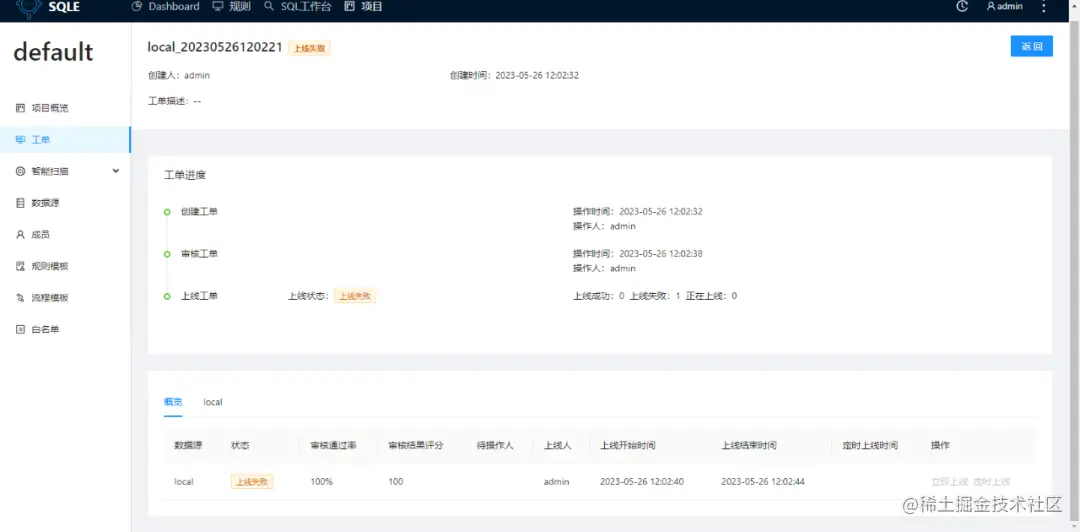Click the 返回 button
1080x532 pixels.
coord(1031,46)
